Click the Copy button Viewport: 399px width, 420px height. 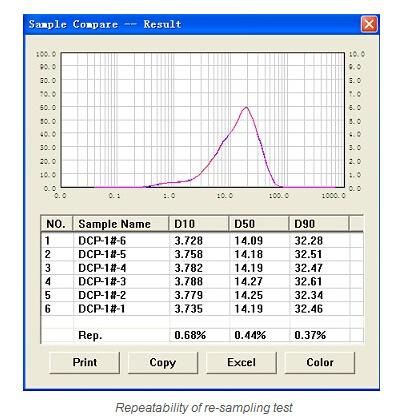[x=163, y=362]
